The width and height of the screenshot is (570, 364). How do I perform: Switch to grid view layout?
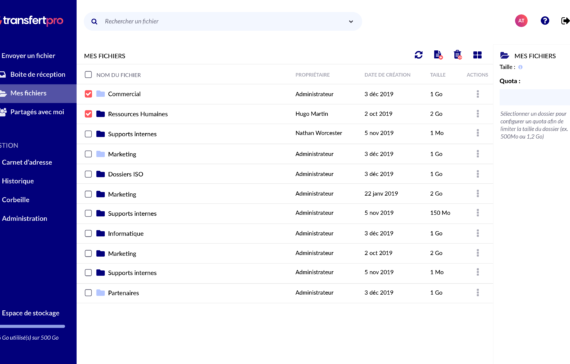pyautogui.click(x=477, y=55)
